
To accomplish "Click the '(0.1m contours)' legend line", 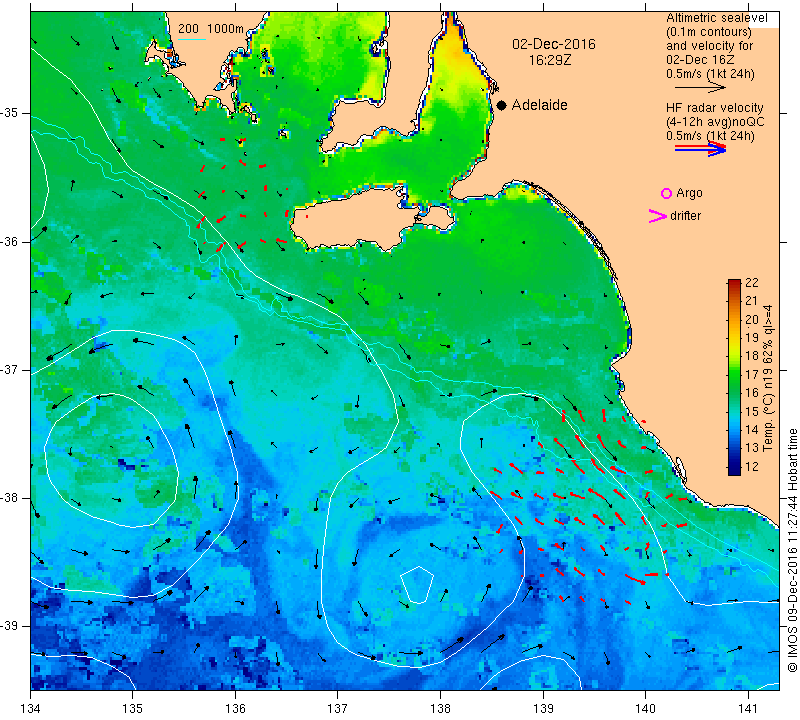I will click(x=709, y=32).
